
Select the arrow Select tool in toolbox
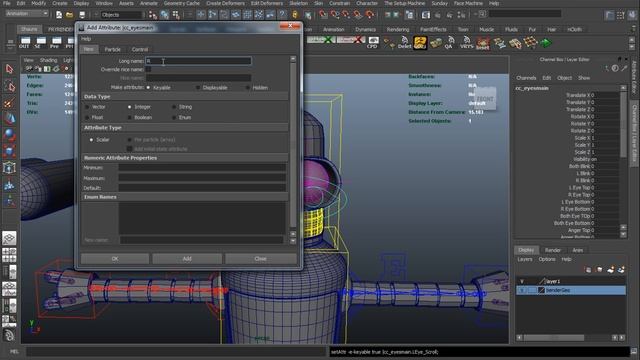tap(9, 69)
